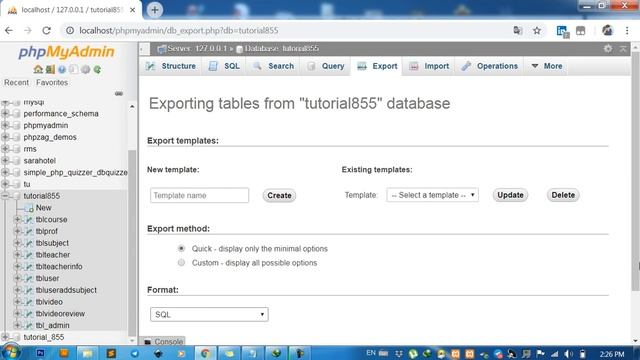Open the SQL format dropdown
The image size is (640, 360).
209,314
